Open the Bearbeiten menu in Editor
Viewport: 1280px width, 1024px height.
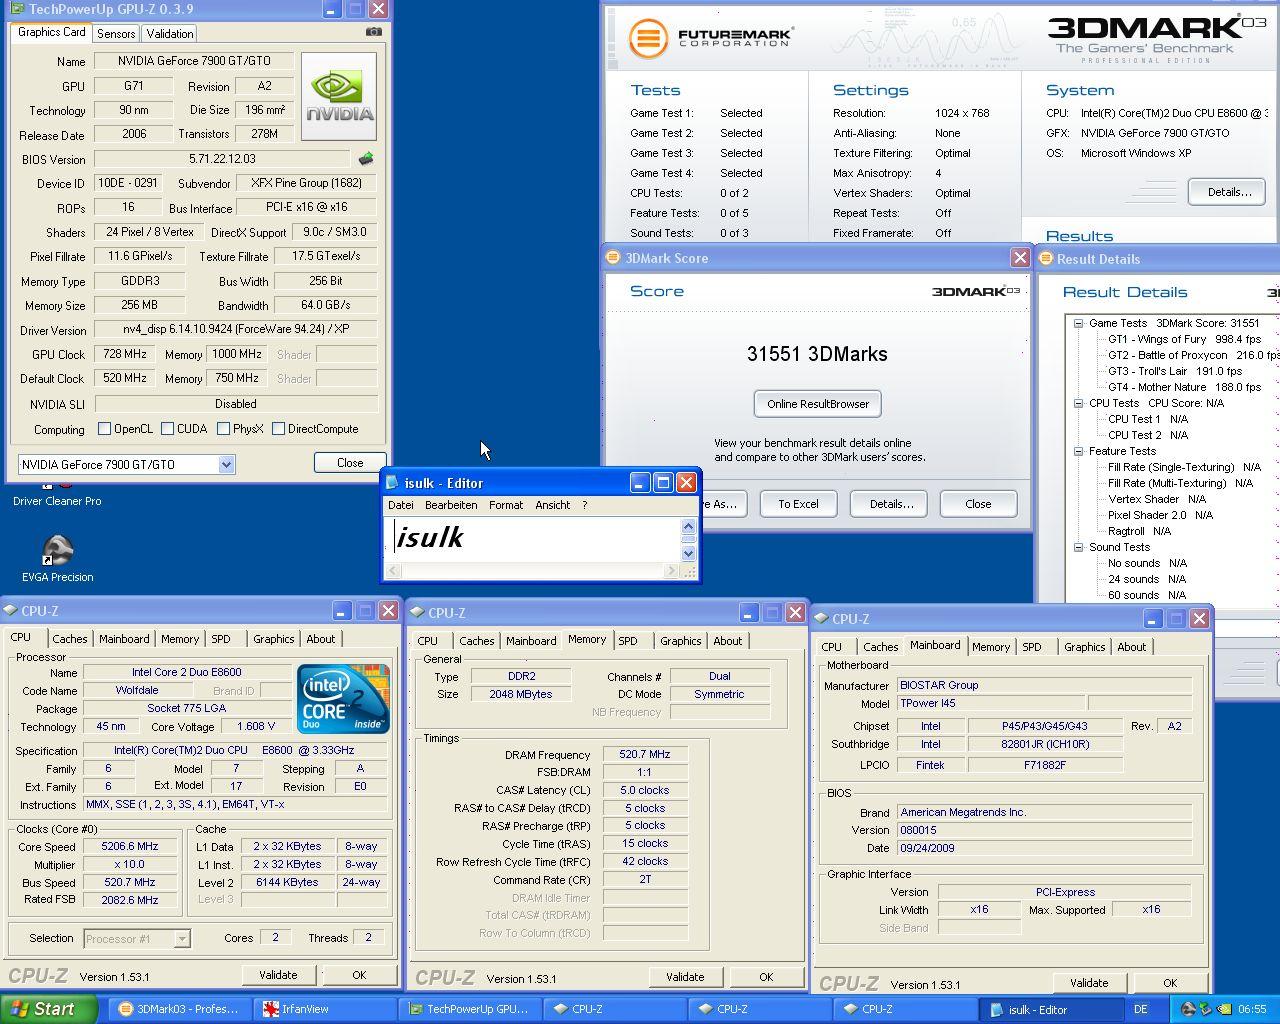(x=451, y=505)
